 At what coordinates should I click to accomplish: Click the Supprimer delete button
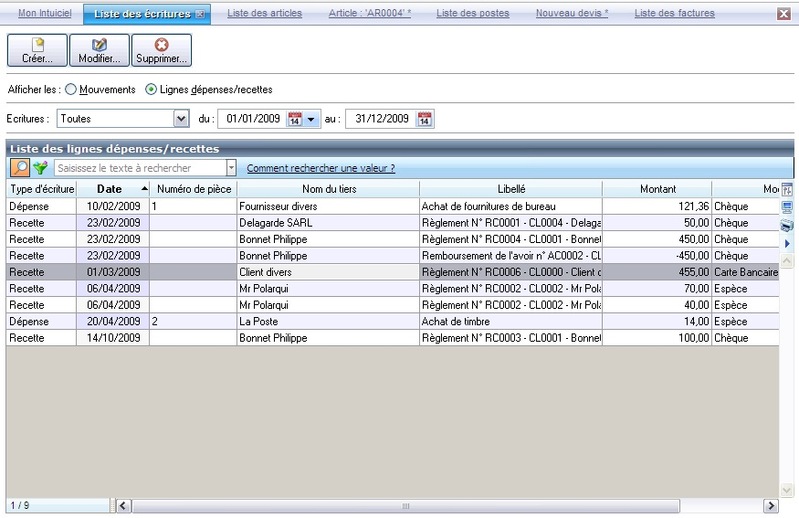[x=162, y=50]
